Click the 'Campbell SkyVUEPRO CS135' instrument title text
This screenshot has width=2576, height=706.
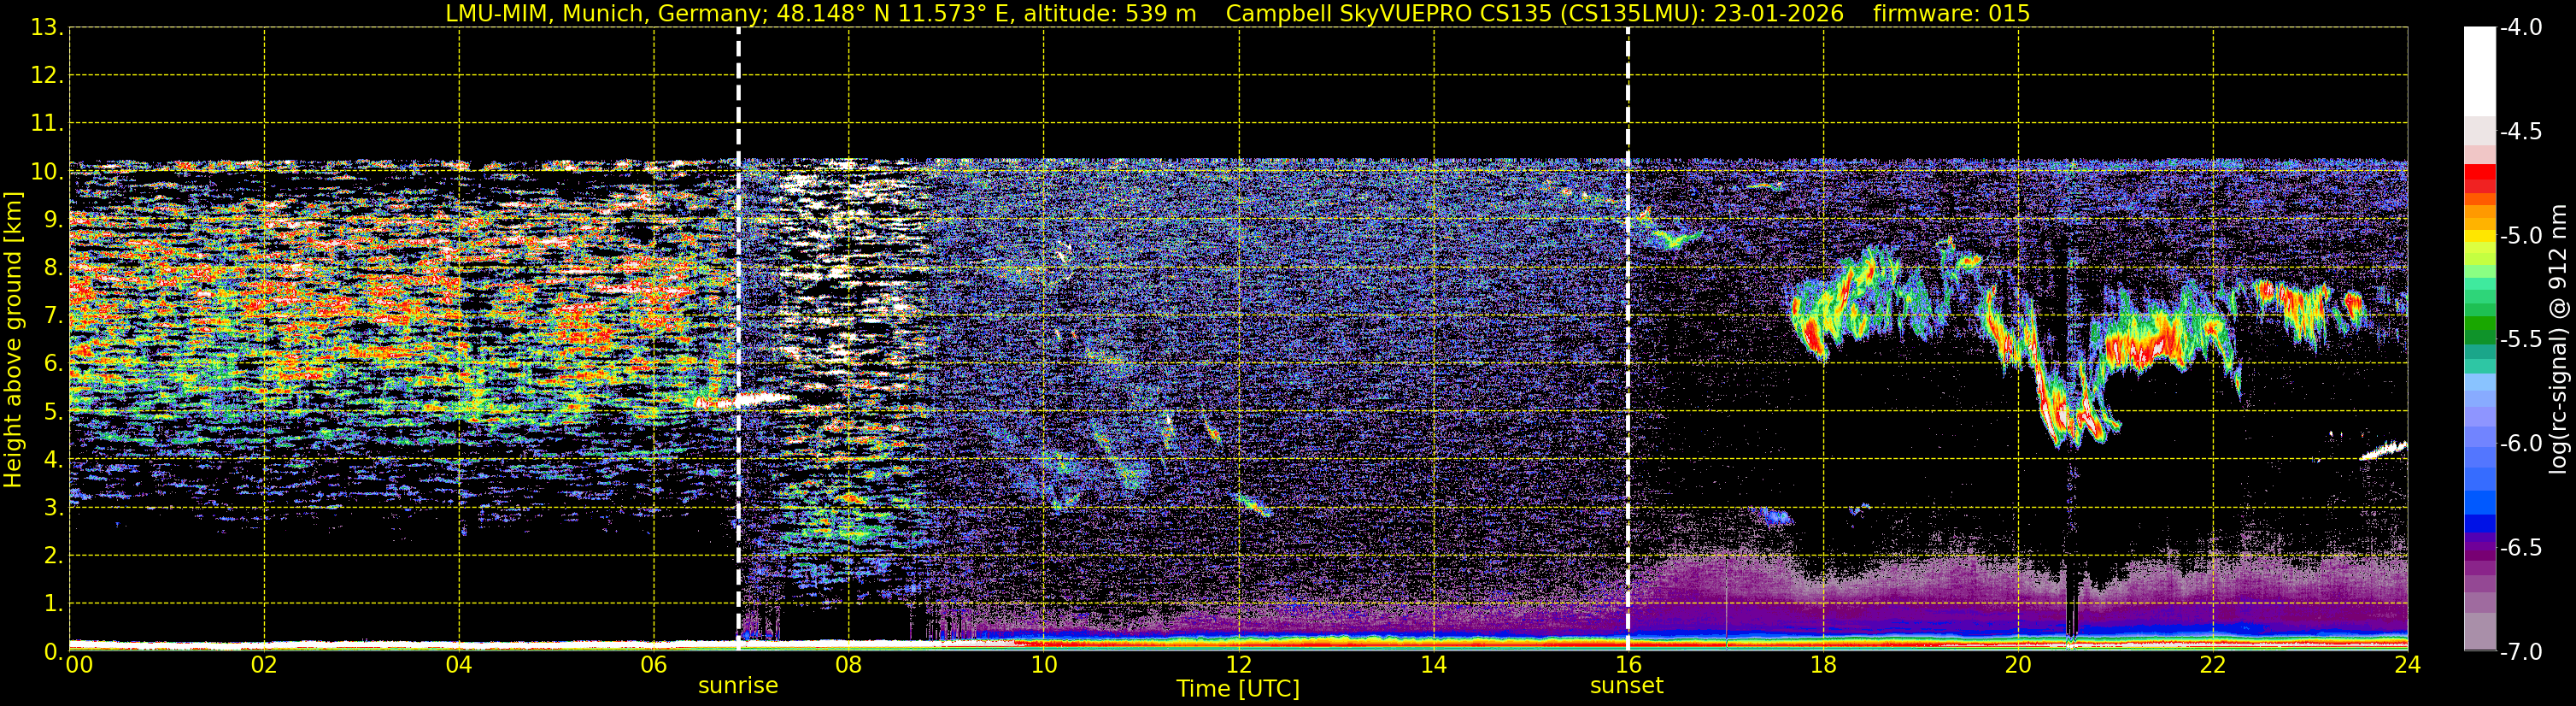coord(1388,14)
